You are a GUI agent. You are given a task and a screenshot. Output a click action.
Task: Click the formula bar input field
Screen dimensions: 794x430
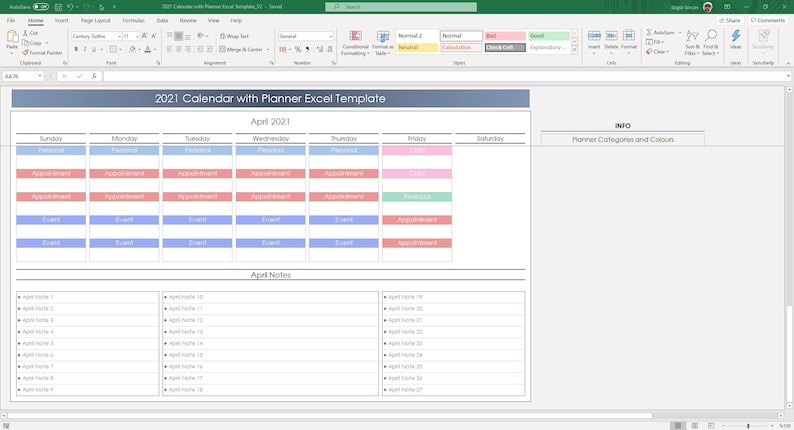pos(445,76)
